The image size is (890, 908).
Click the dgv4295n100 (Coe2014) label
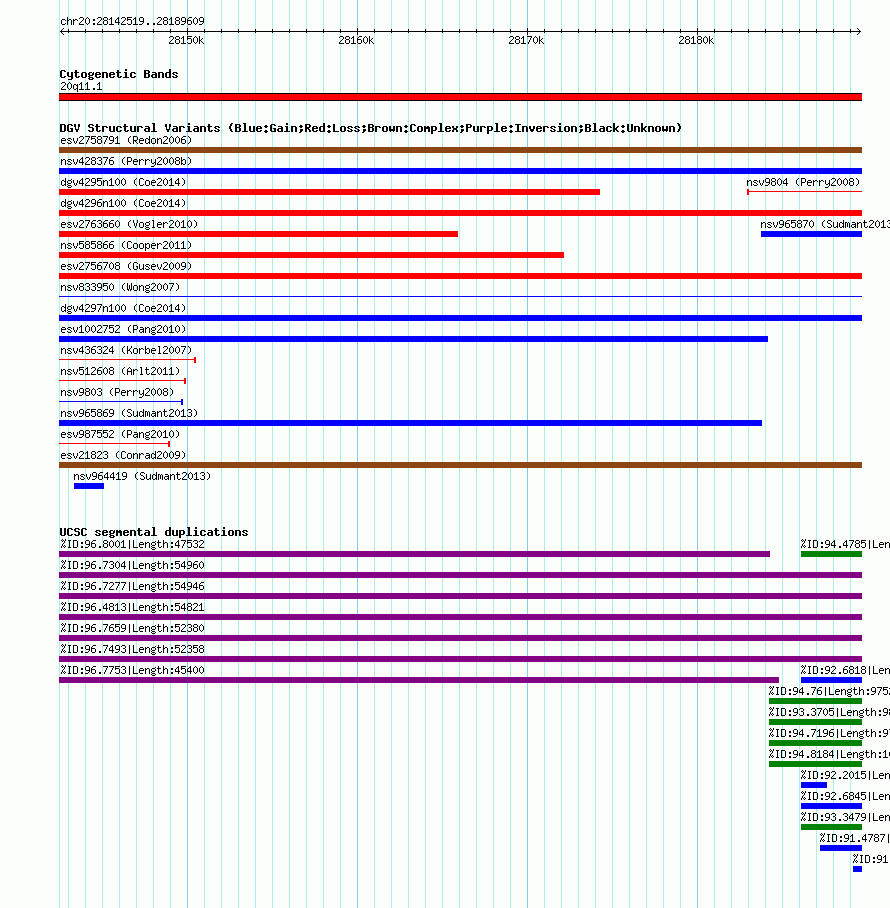(123, 182)
